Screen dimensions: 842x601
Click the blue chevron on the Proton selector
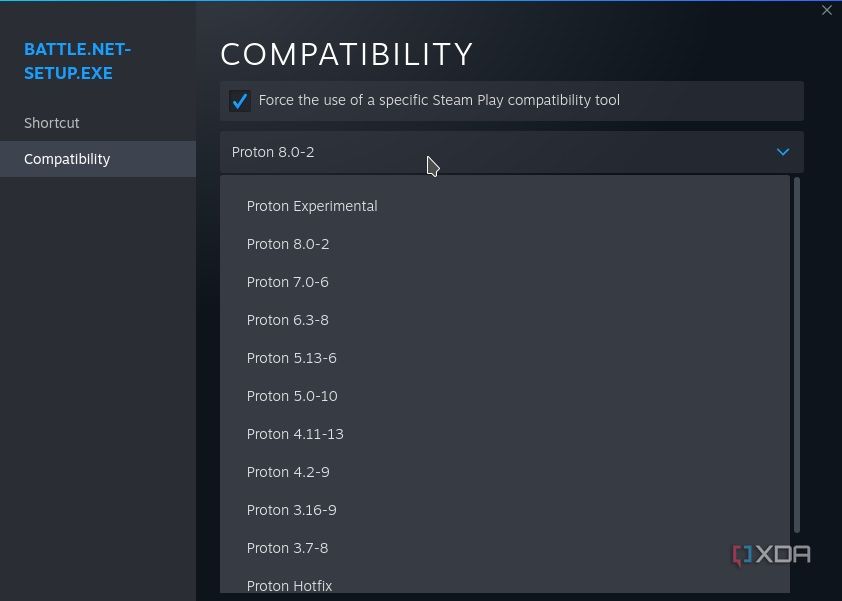coord(783,152)
